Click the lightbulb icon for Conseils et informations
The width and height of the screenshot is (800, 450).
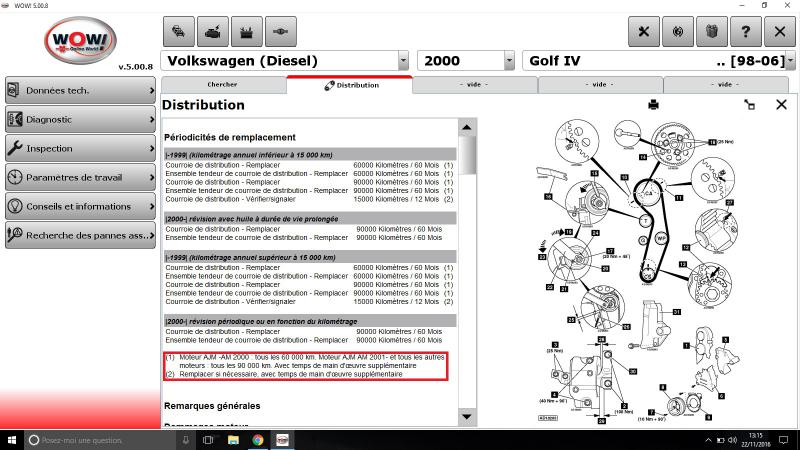tap(14, 206)
